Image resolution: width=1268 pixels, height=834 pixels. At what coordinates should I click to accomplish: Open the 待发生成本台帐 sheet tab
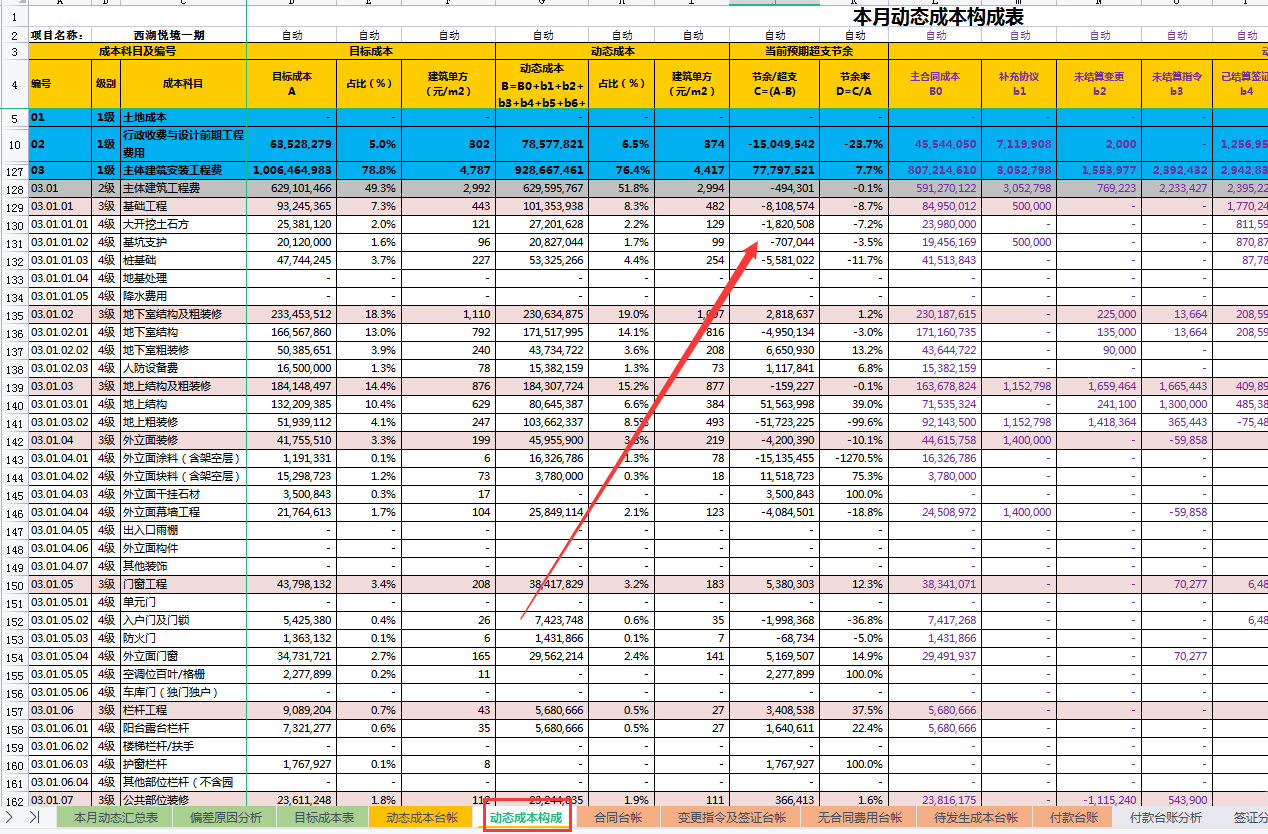tap(975, 817)
